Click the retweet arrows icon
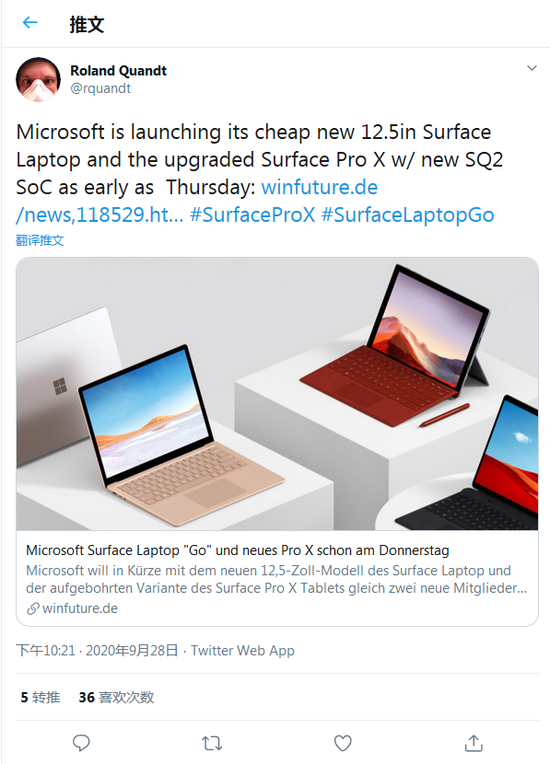 coord(212,743)
